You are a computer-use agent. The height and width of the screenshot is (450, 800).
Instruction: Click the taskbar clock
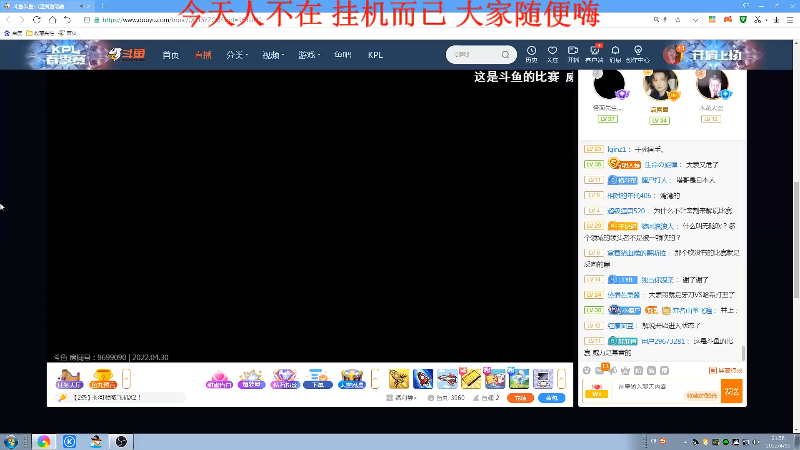click(778, 441)
